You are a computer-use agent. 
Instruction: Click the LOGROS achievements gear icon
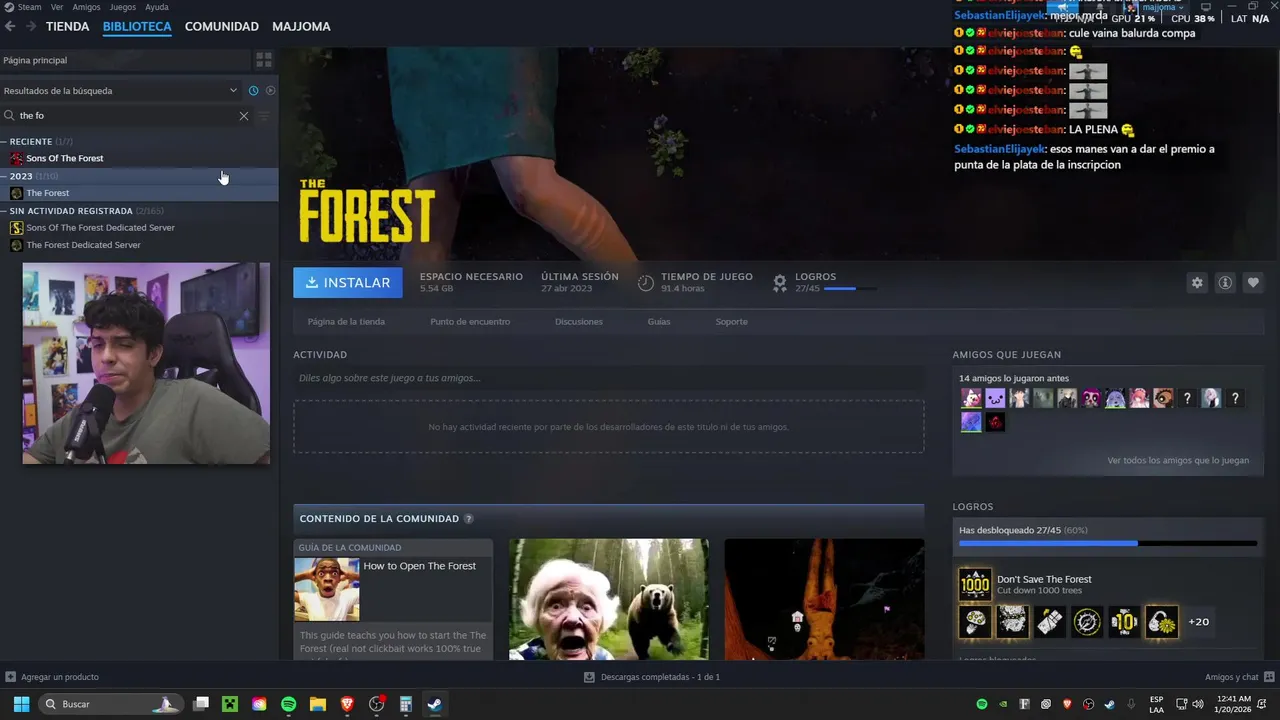click(x=780, y=283)
